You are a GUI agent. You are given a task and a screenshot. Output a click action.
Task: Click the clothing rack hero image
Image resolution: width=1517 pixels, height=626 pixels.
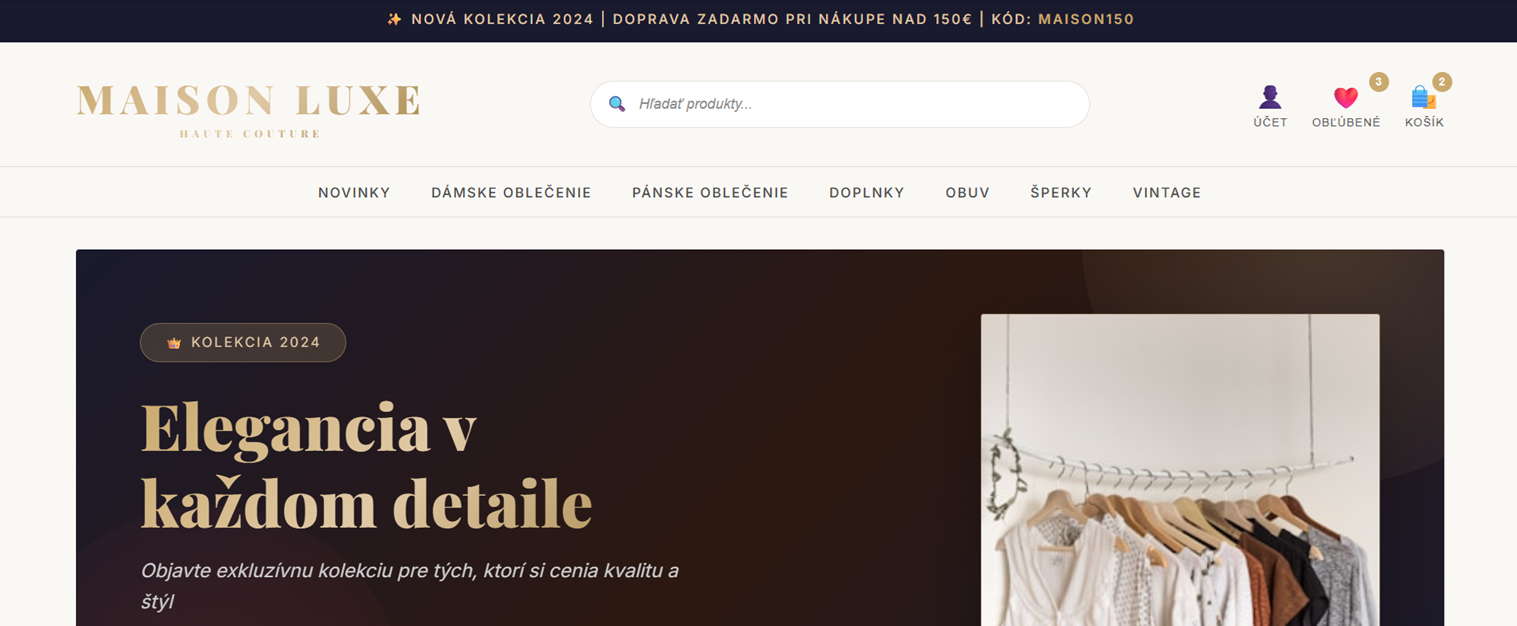1180,470
